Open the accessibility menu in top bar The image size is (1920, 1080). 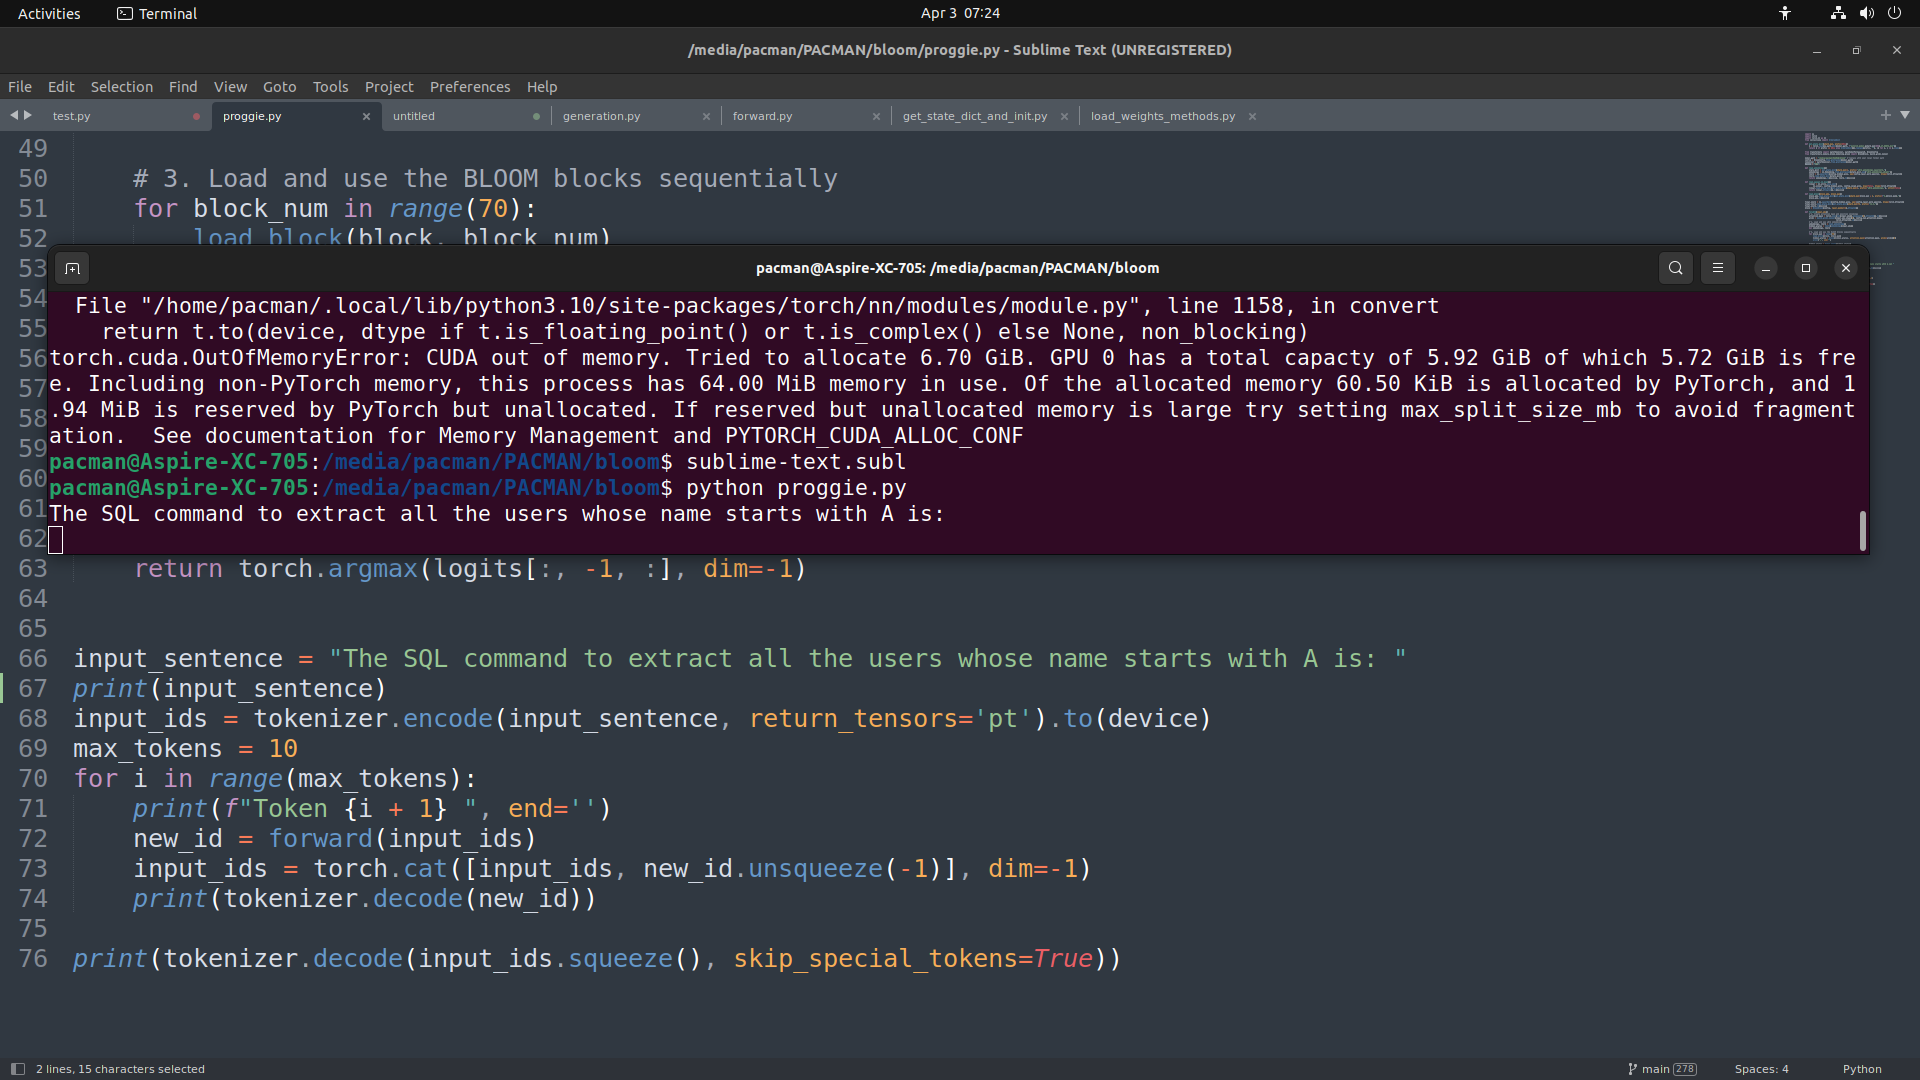[1785, 13]
